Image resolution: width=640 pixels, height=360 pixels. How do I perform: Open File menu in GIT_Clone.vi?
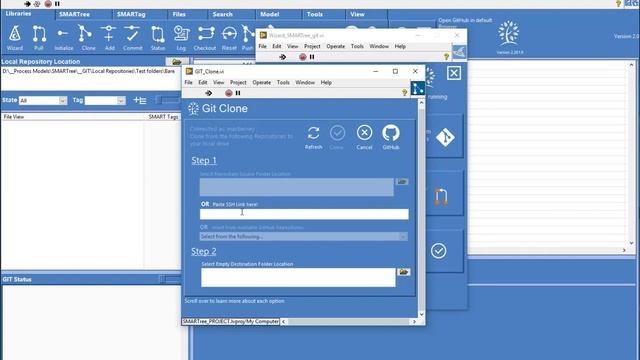tap(188, 82)
